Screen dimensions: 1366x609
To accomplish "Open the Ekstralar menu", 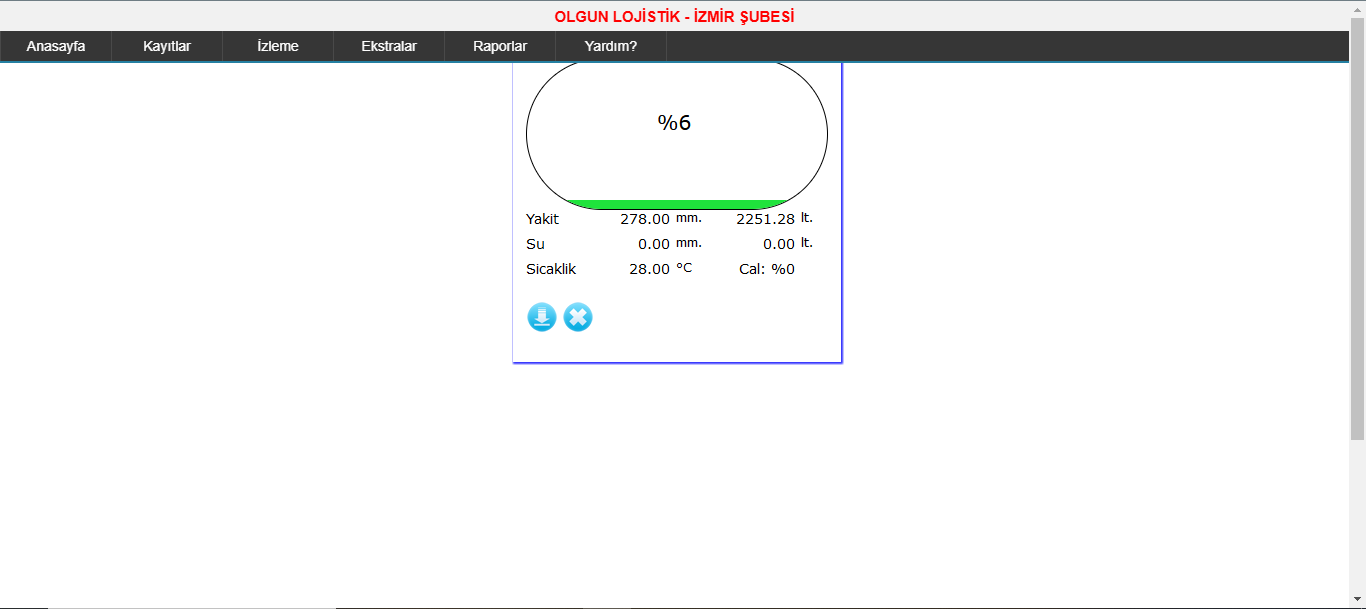I will click(389, 46).
